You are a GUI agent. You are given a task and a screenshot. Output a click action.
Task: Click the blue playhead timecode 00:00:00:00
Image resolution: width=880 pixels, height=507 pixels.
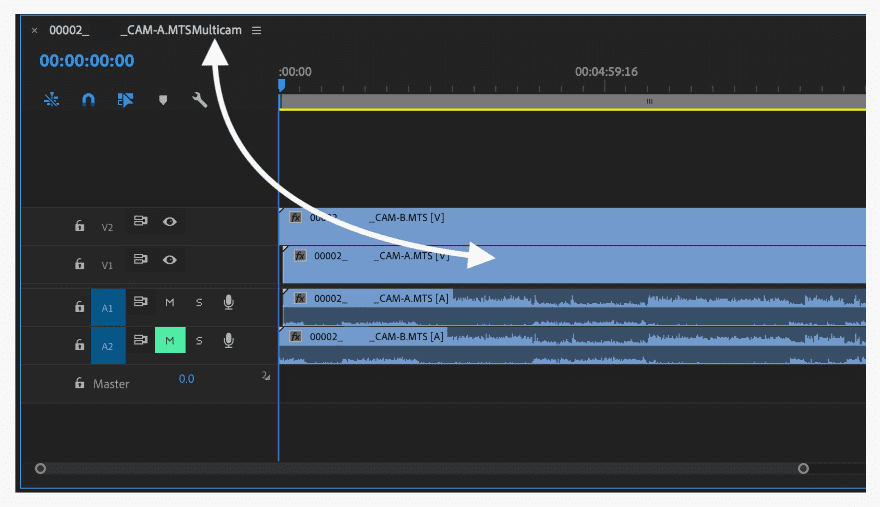87,61
